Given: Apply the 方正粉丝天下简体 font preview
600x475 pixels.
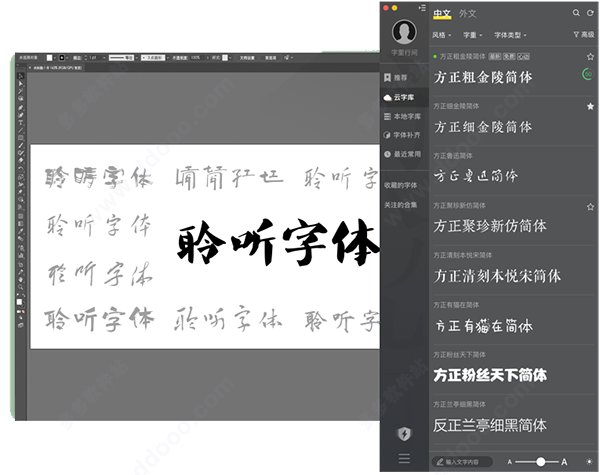Looking at the screenshot, I should click(x=490, y=375).
